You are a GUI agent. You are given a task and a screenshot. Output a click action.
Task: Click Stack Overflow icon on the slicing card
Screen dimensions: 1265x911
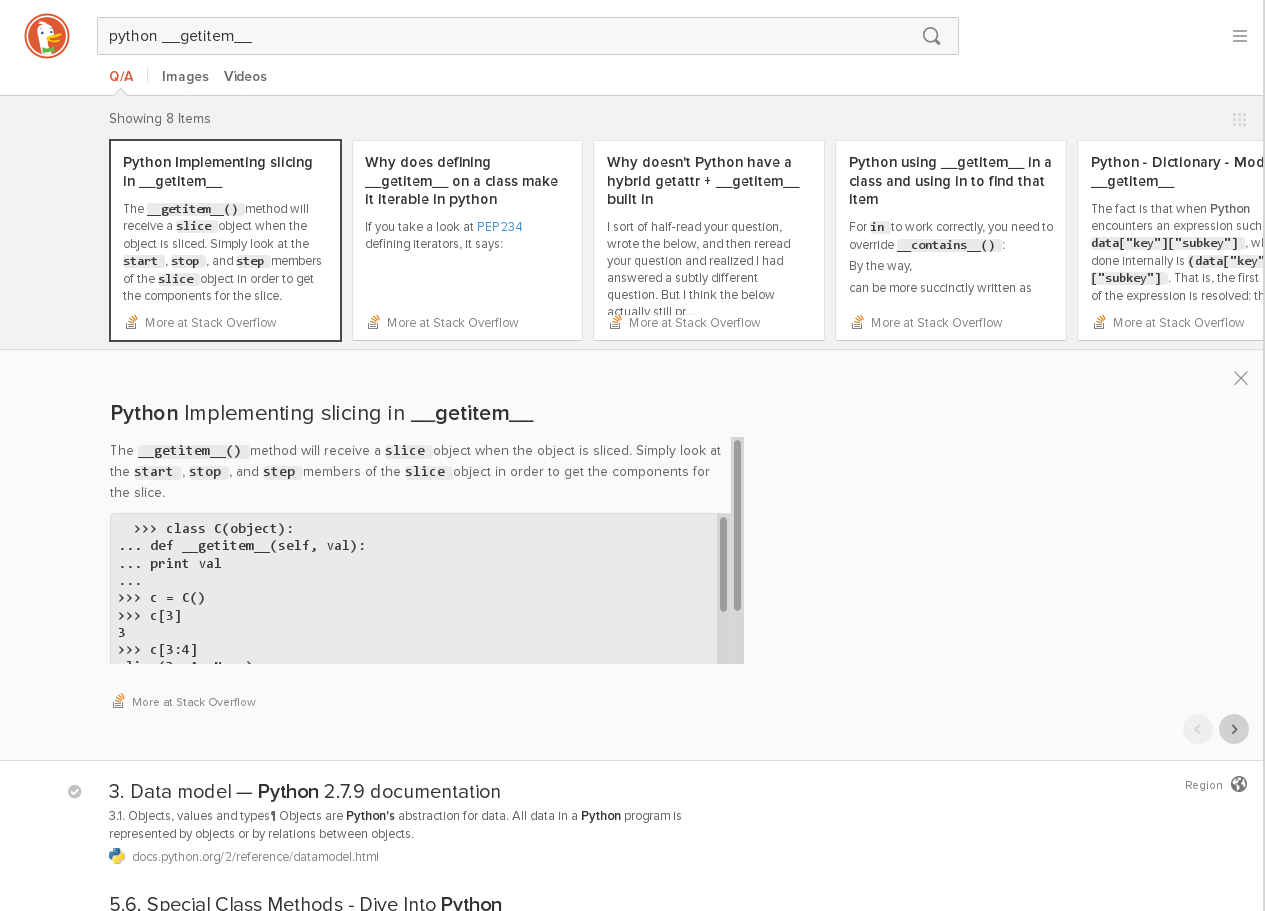[x=131, y=322]
